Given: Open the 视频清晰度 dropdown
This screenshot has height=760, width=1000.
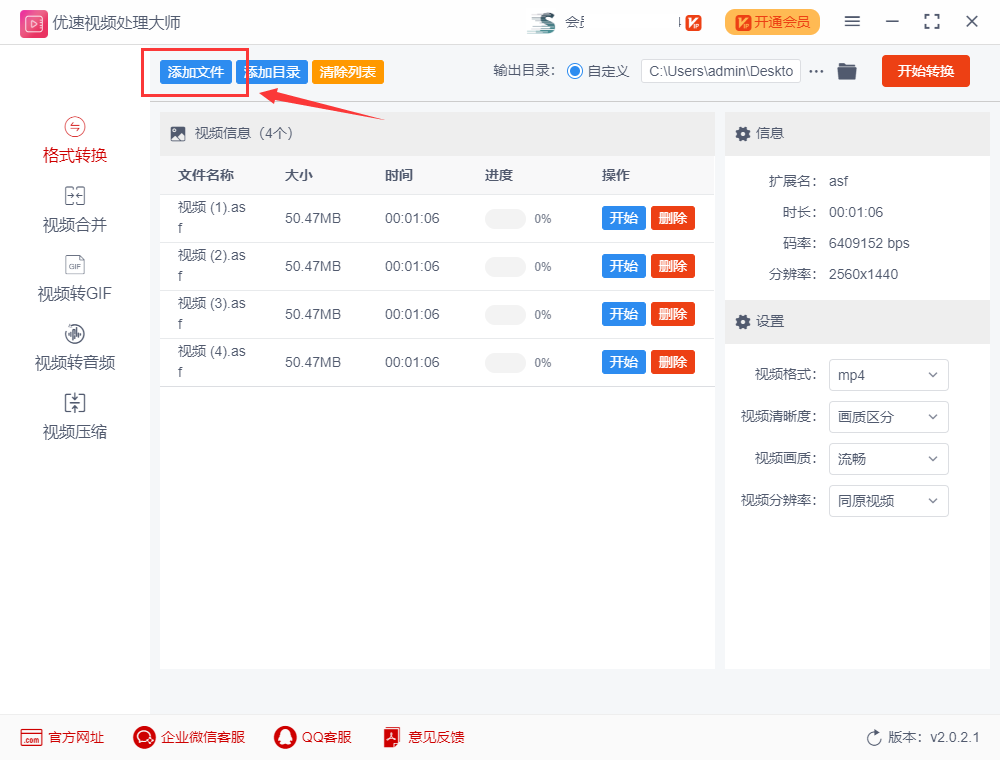Looking at the screenshot, I should pos(888,417).
